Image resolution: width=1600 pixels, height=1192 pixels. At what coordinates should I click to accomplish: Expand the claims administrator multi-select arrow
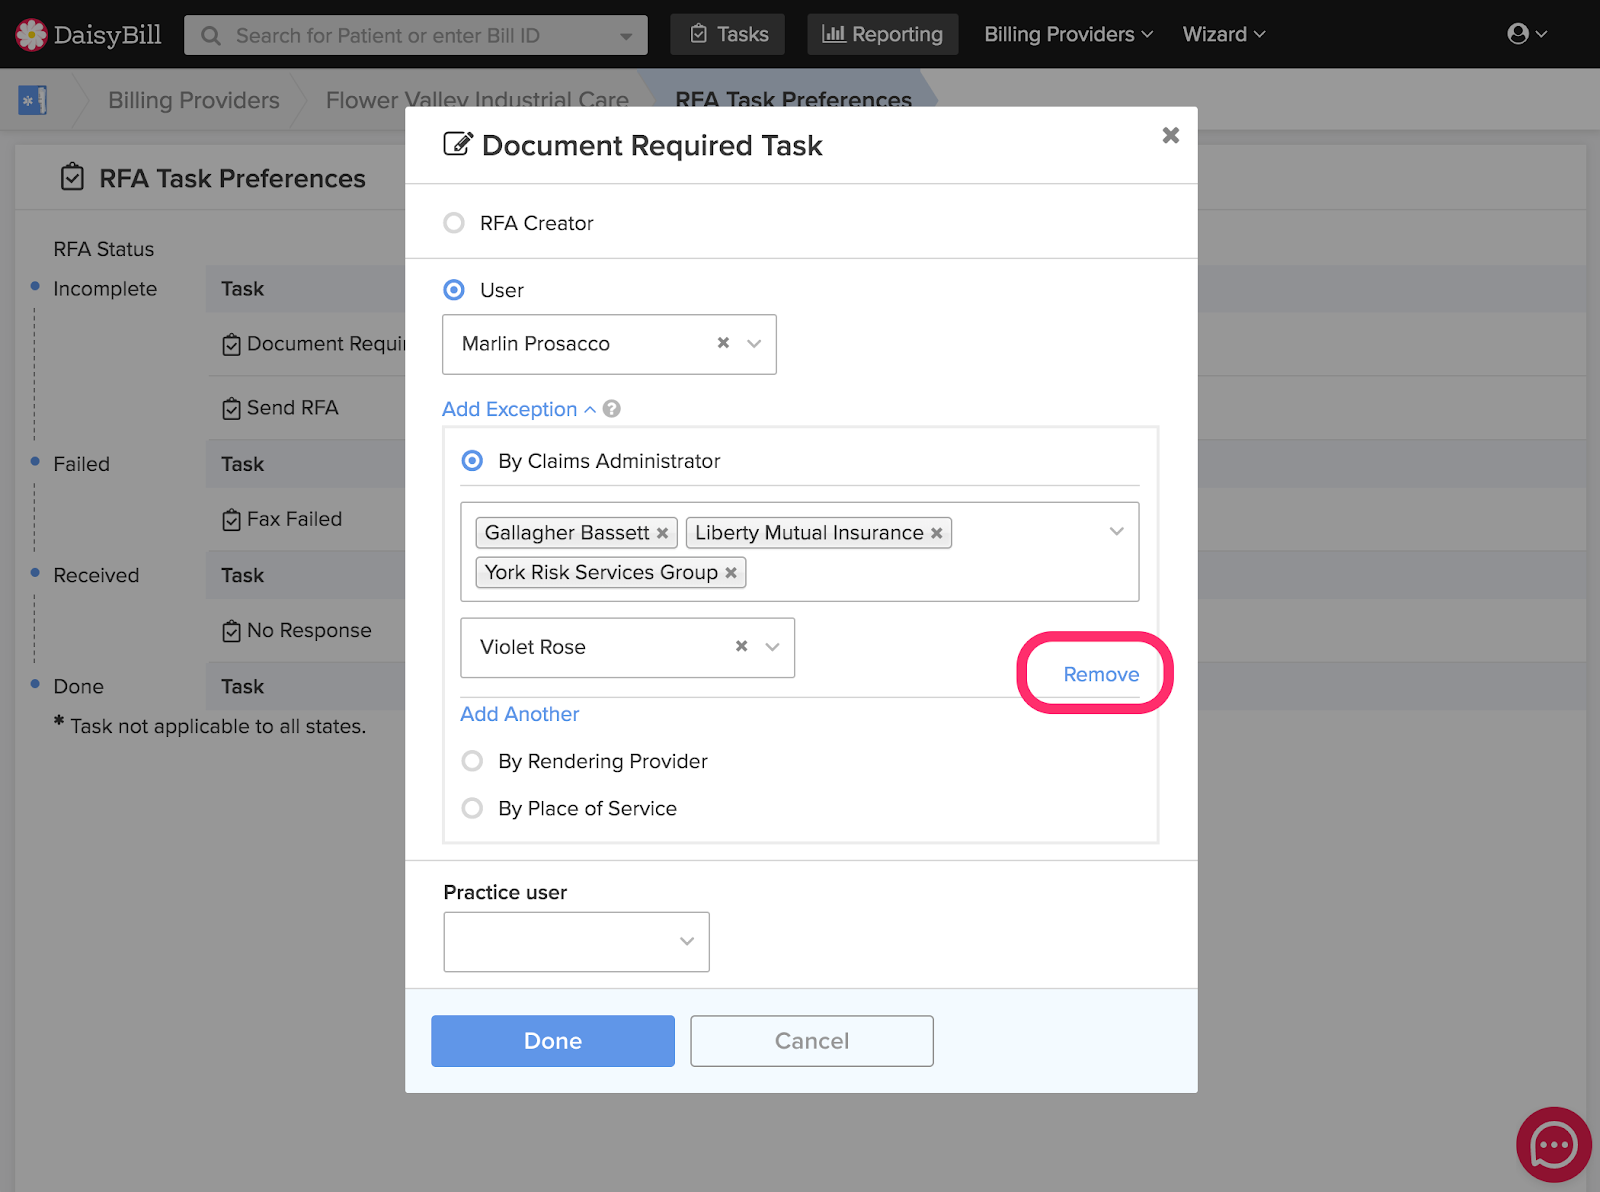tap(1117, 531)
